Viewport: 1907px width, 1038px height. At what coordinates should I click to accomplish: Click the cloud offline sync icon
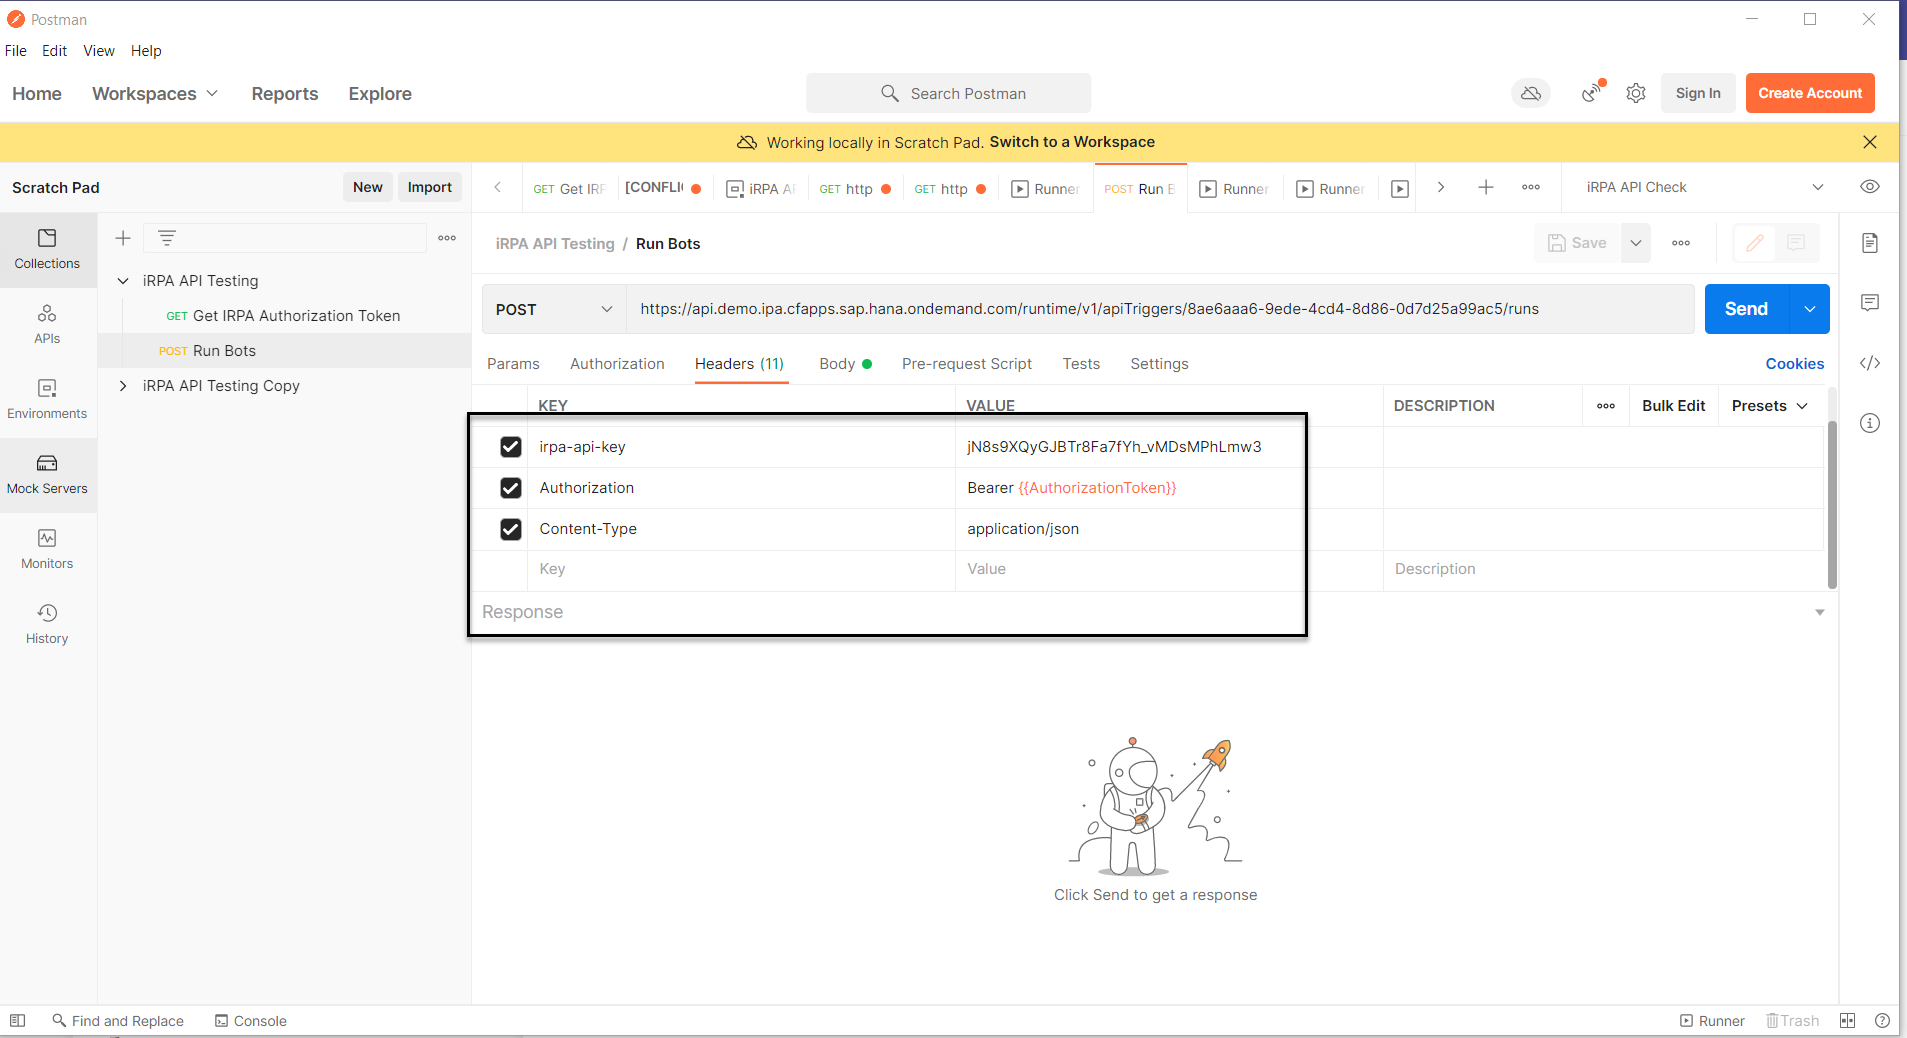coord(1530,93)
